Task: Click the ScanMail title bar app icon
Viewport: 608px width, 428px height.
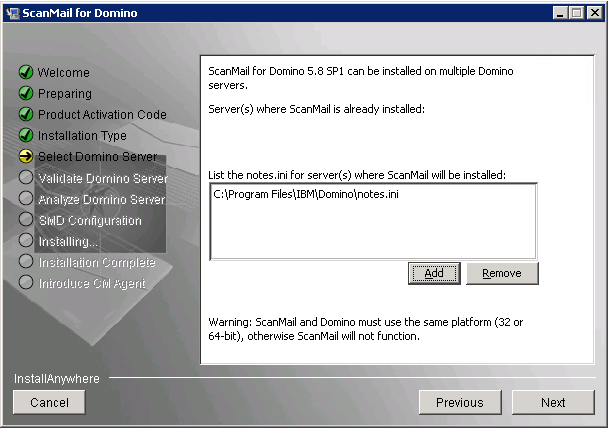Action: tap(12, 13)
